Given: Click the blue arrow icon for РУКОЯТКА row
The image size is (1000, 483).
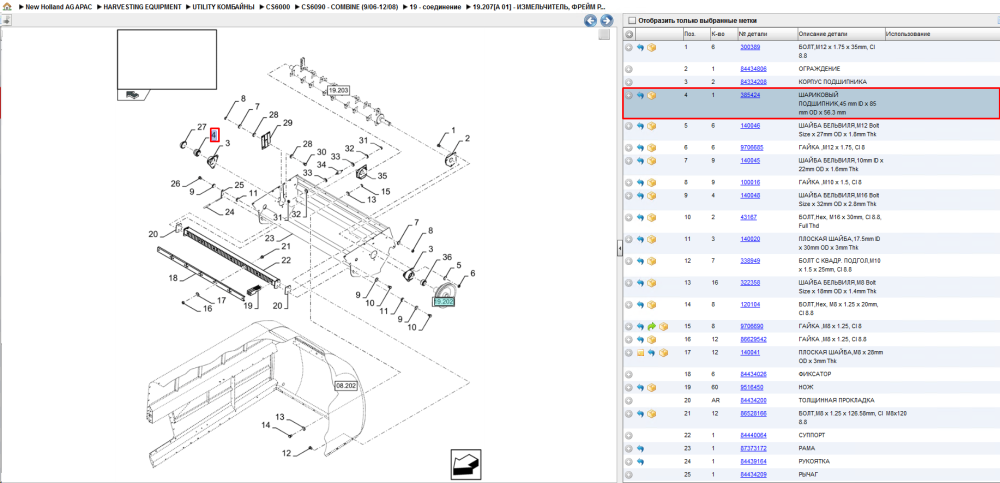Looking at the screenshot, I should tap(640, 461).
